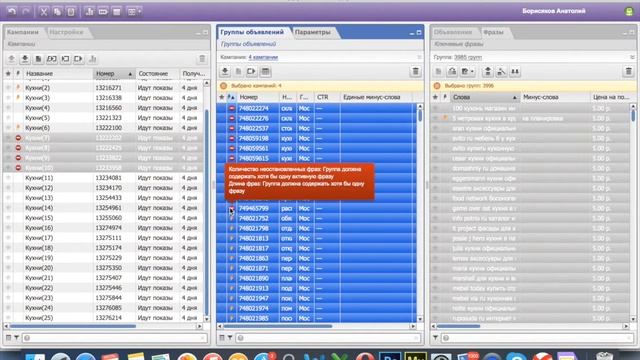Click the username Борисиков Анатолий
Screen dimensions: 640x360
tap(554, 11)
